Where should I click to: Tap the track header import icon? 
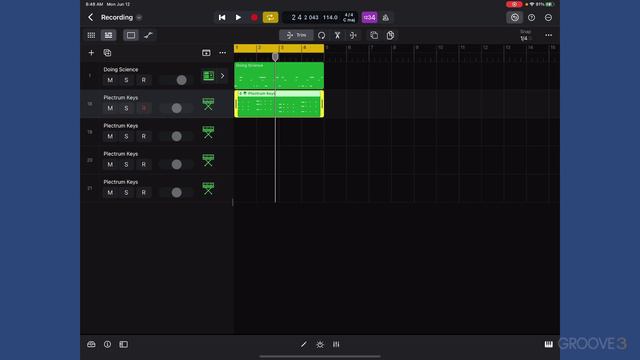tap(206, 53)
